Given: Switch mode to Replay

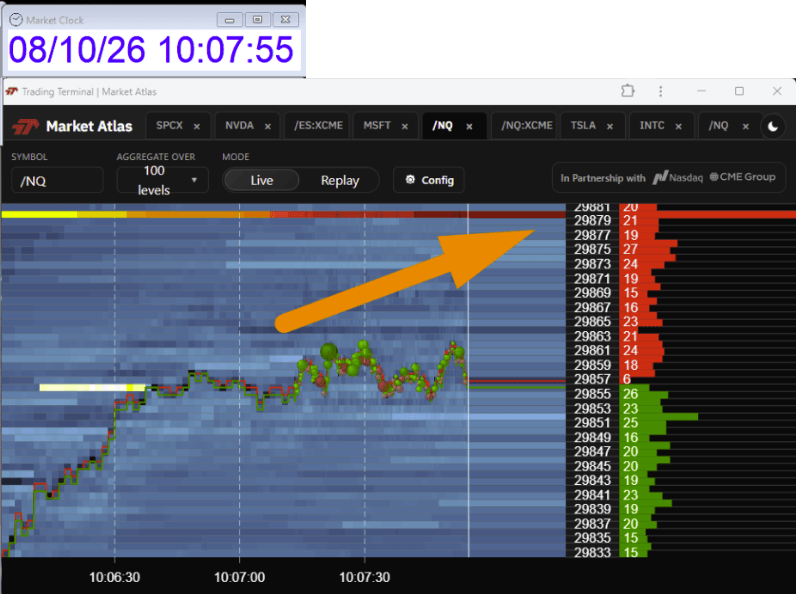Looking at the screenshot, I should coord(340,180).
